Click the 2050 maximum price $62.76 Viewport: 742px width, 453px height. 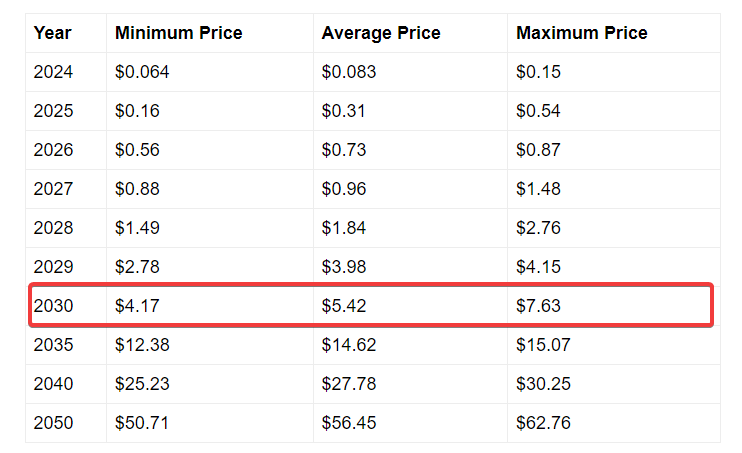(543, 423)
